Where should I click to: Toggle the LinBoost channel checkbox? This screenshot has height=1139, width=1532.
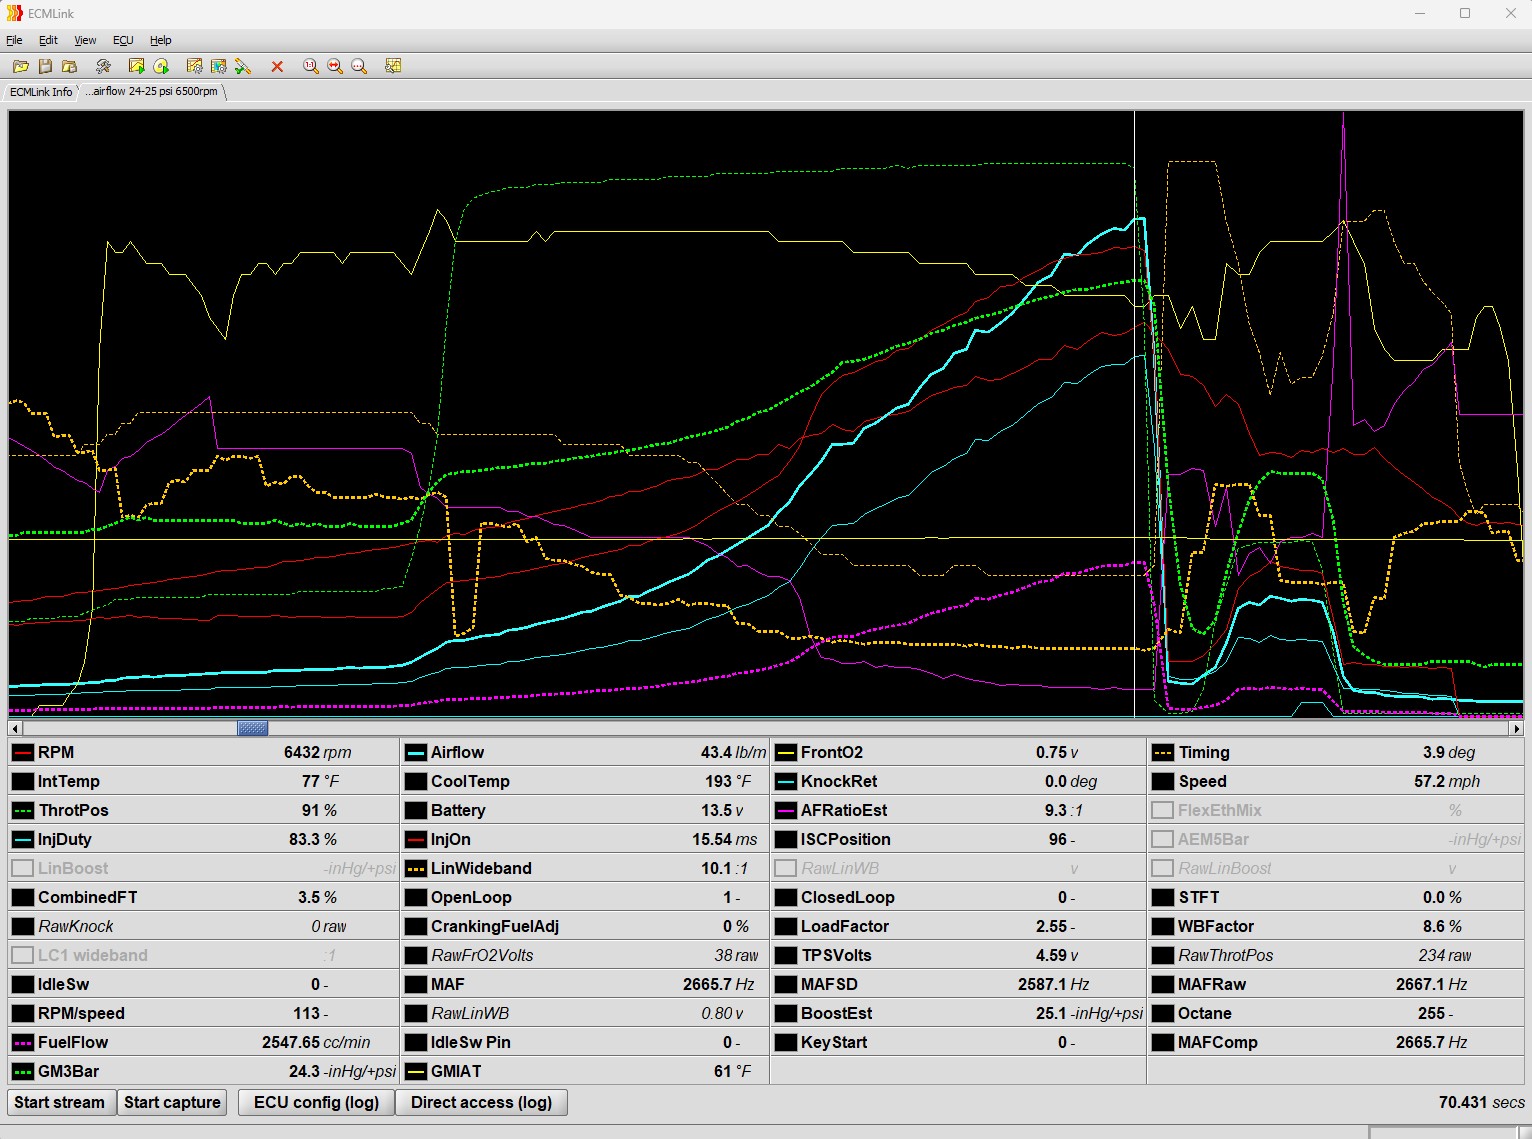[x=22, y=868]
